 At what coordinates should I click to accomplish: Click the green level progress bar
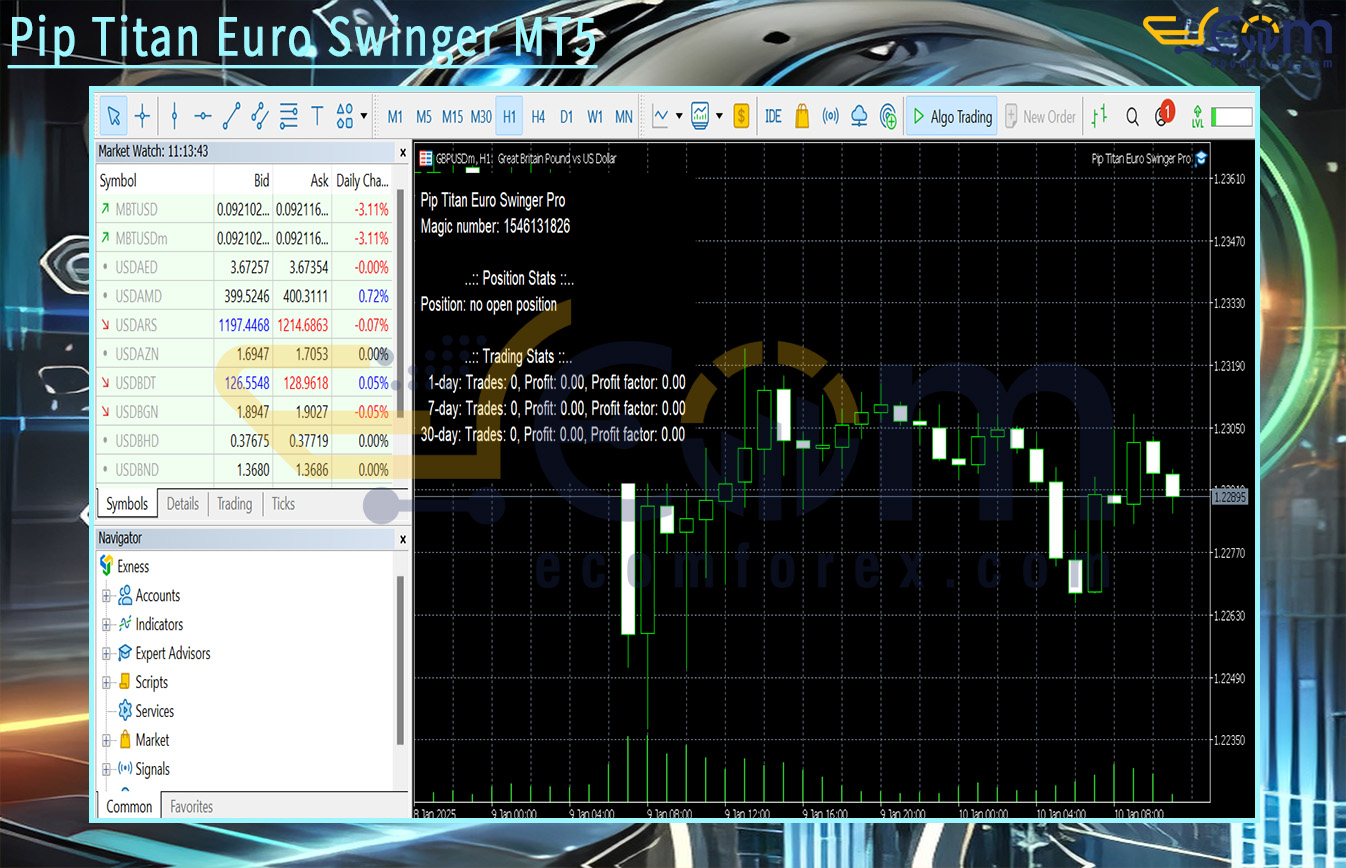pyautogui.click(x=1231, y=117)
